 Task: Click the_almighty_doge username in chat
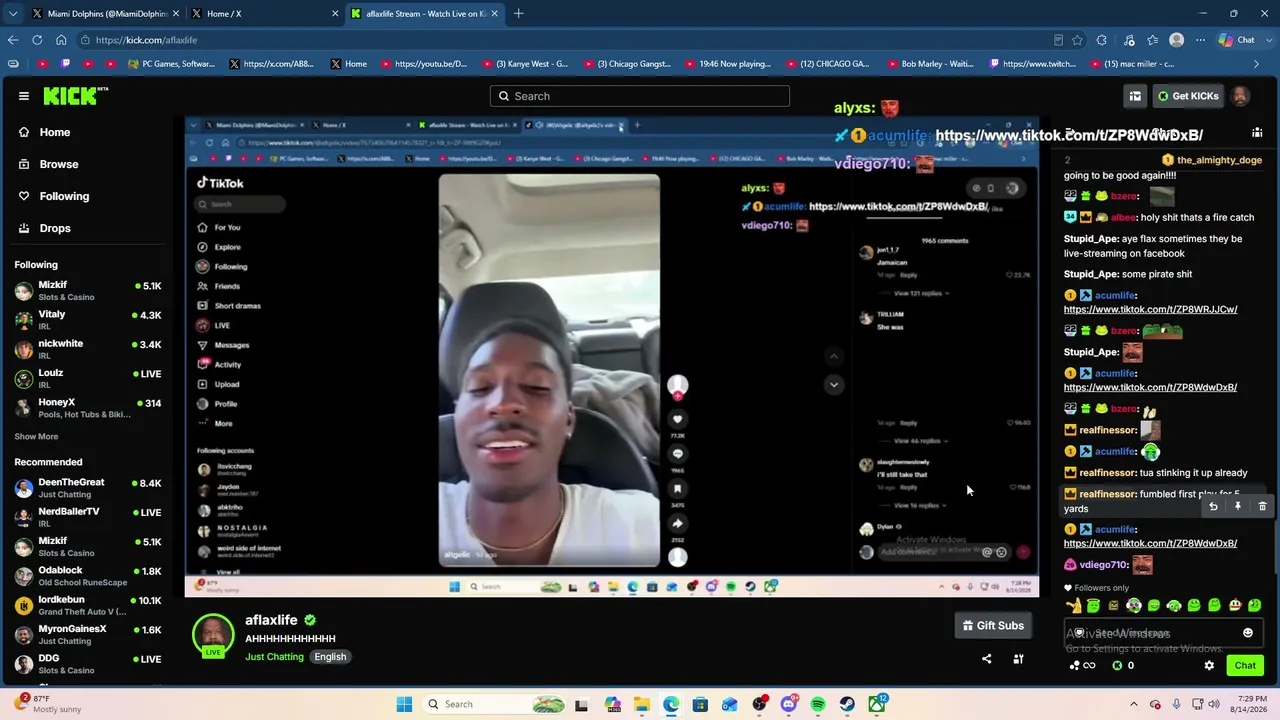tap(1219, 160)
